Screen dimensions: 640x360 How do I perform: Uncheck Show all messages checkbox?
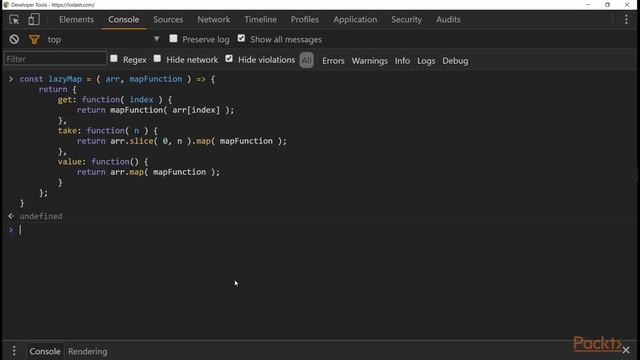(241, 38)
